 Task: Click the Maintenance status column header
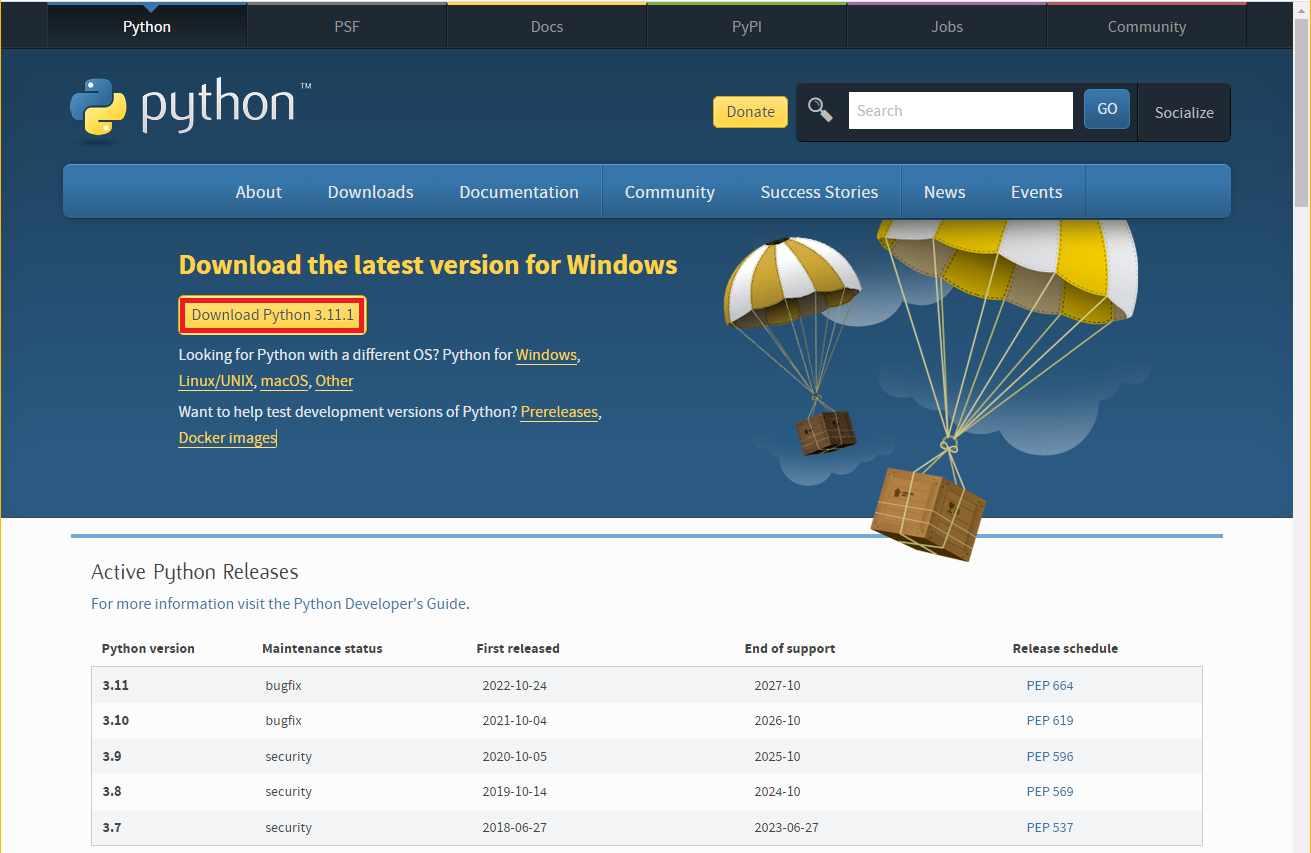point(322,649)
